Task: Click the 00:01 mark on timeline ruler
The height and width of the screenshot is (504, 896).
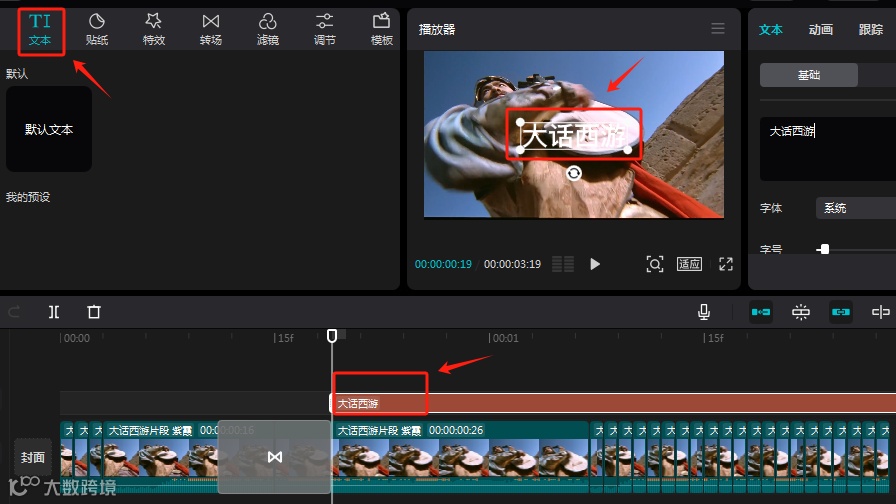Action: click(x=504, y=338)
